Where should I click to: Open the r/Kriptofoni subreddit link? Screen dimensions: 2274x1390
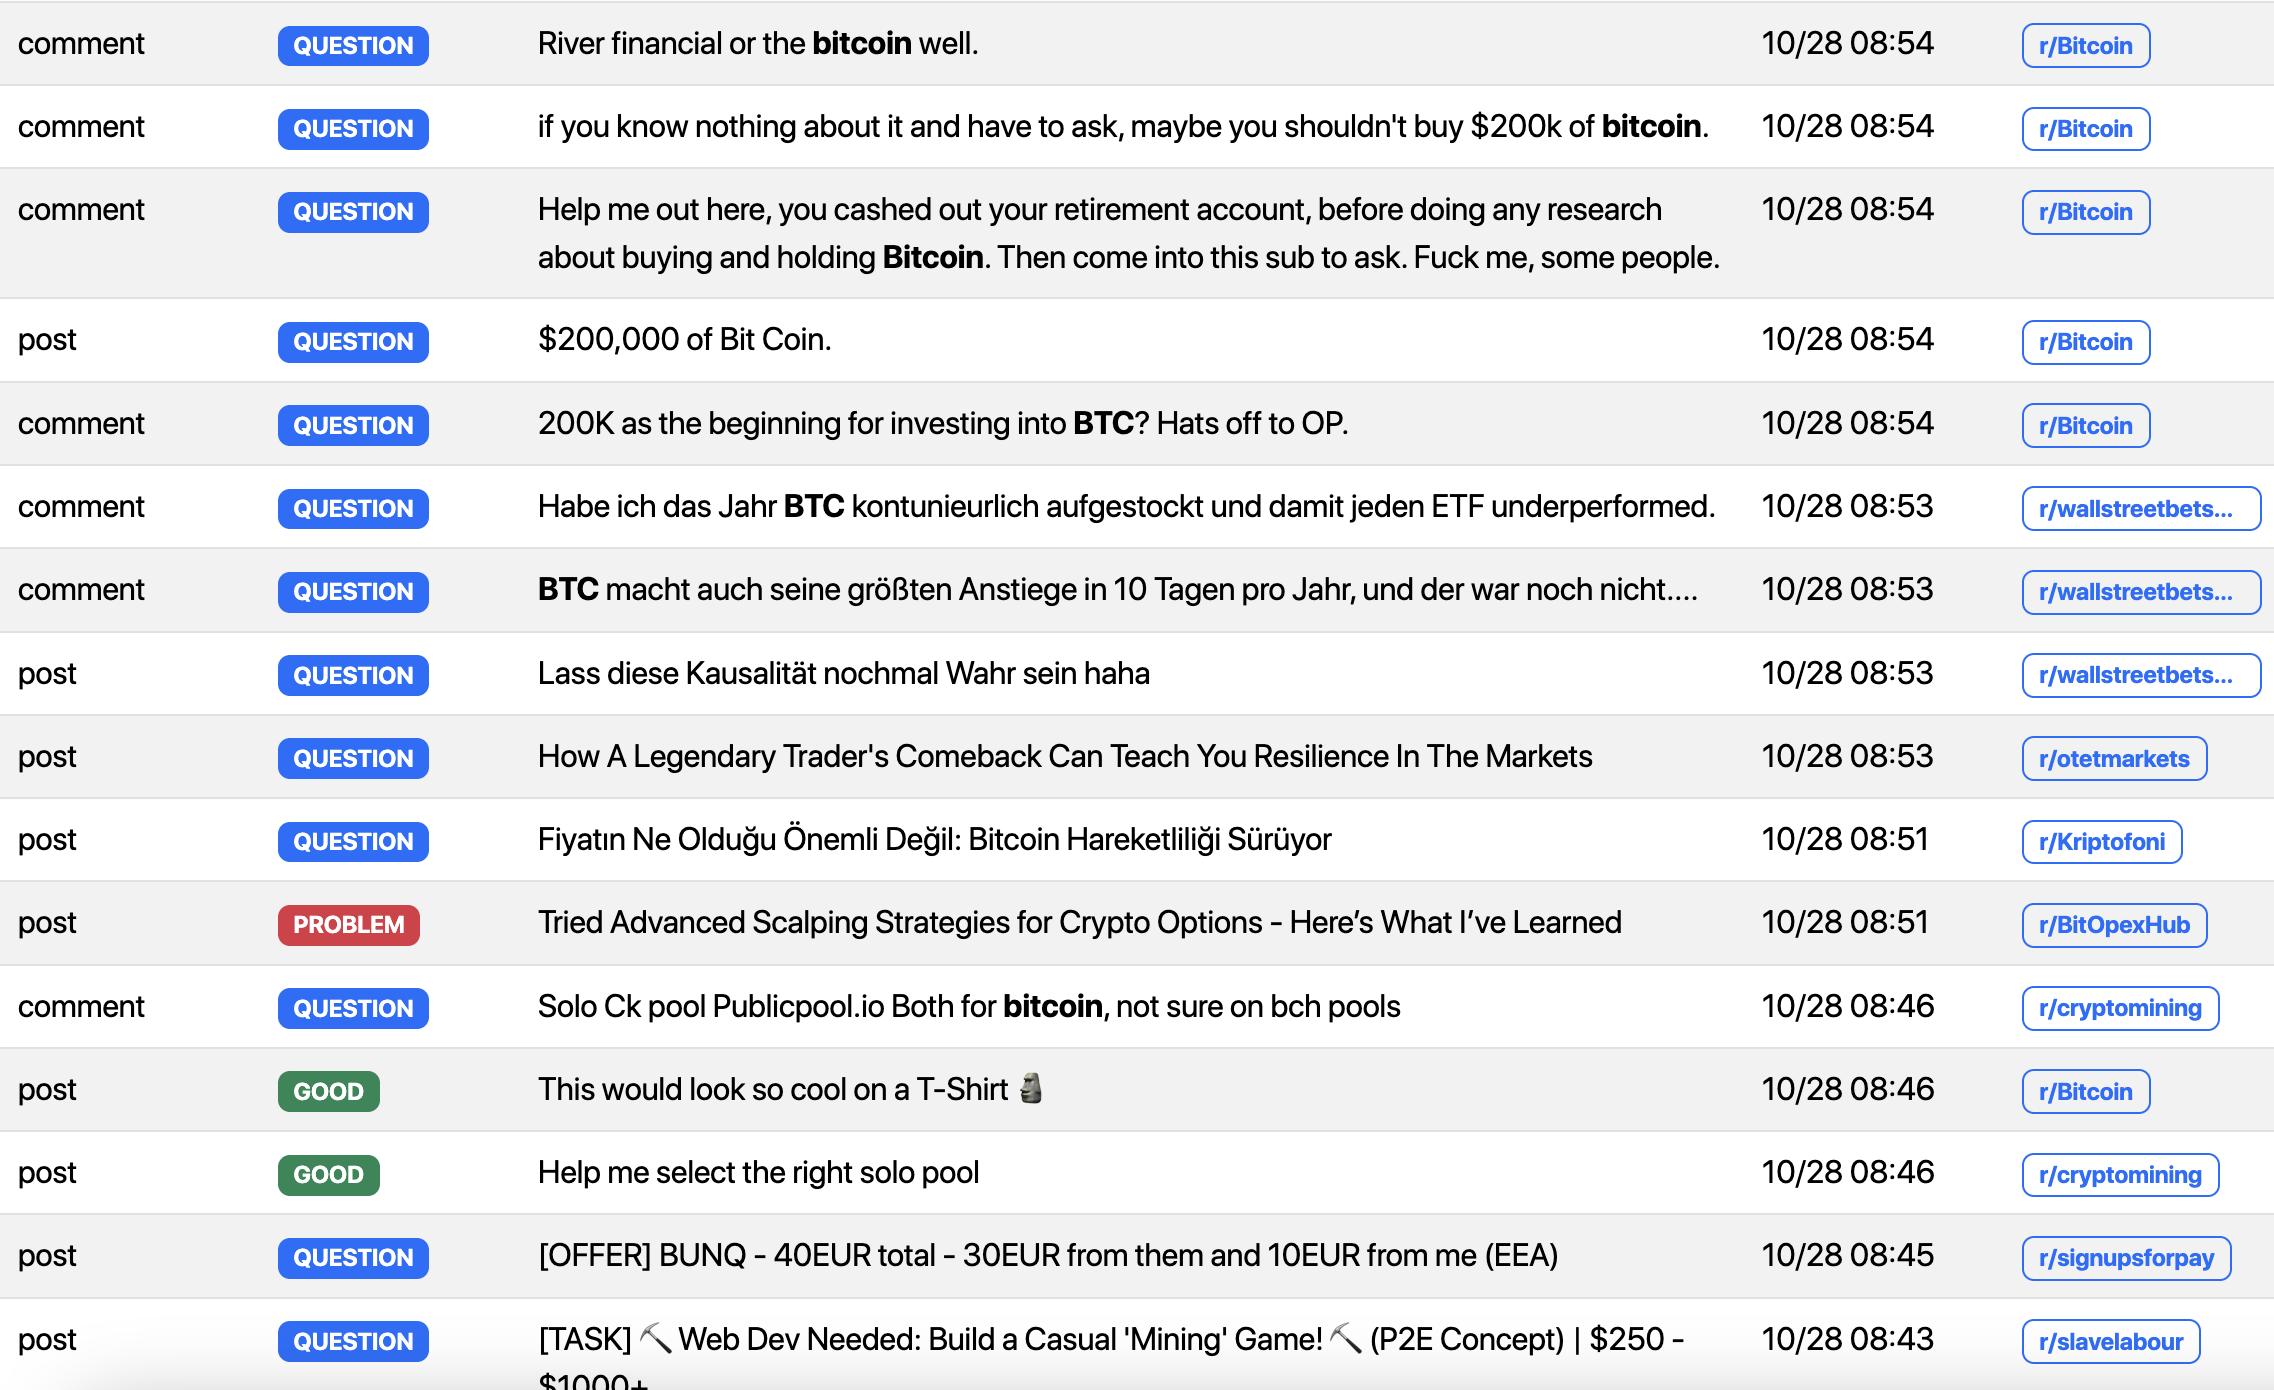(2101, 842)
